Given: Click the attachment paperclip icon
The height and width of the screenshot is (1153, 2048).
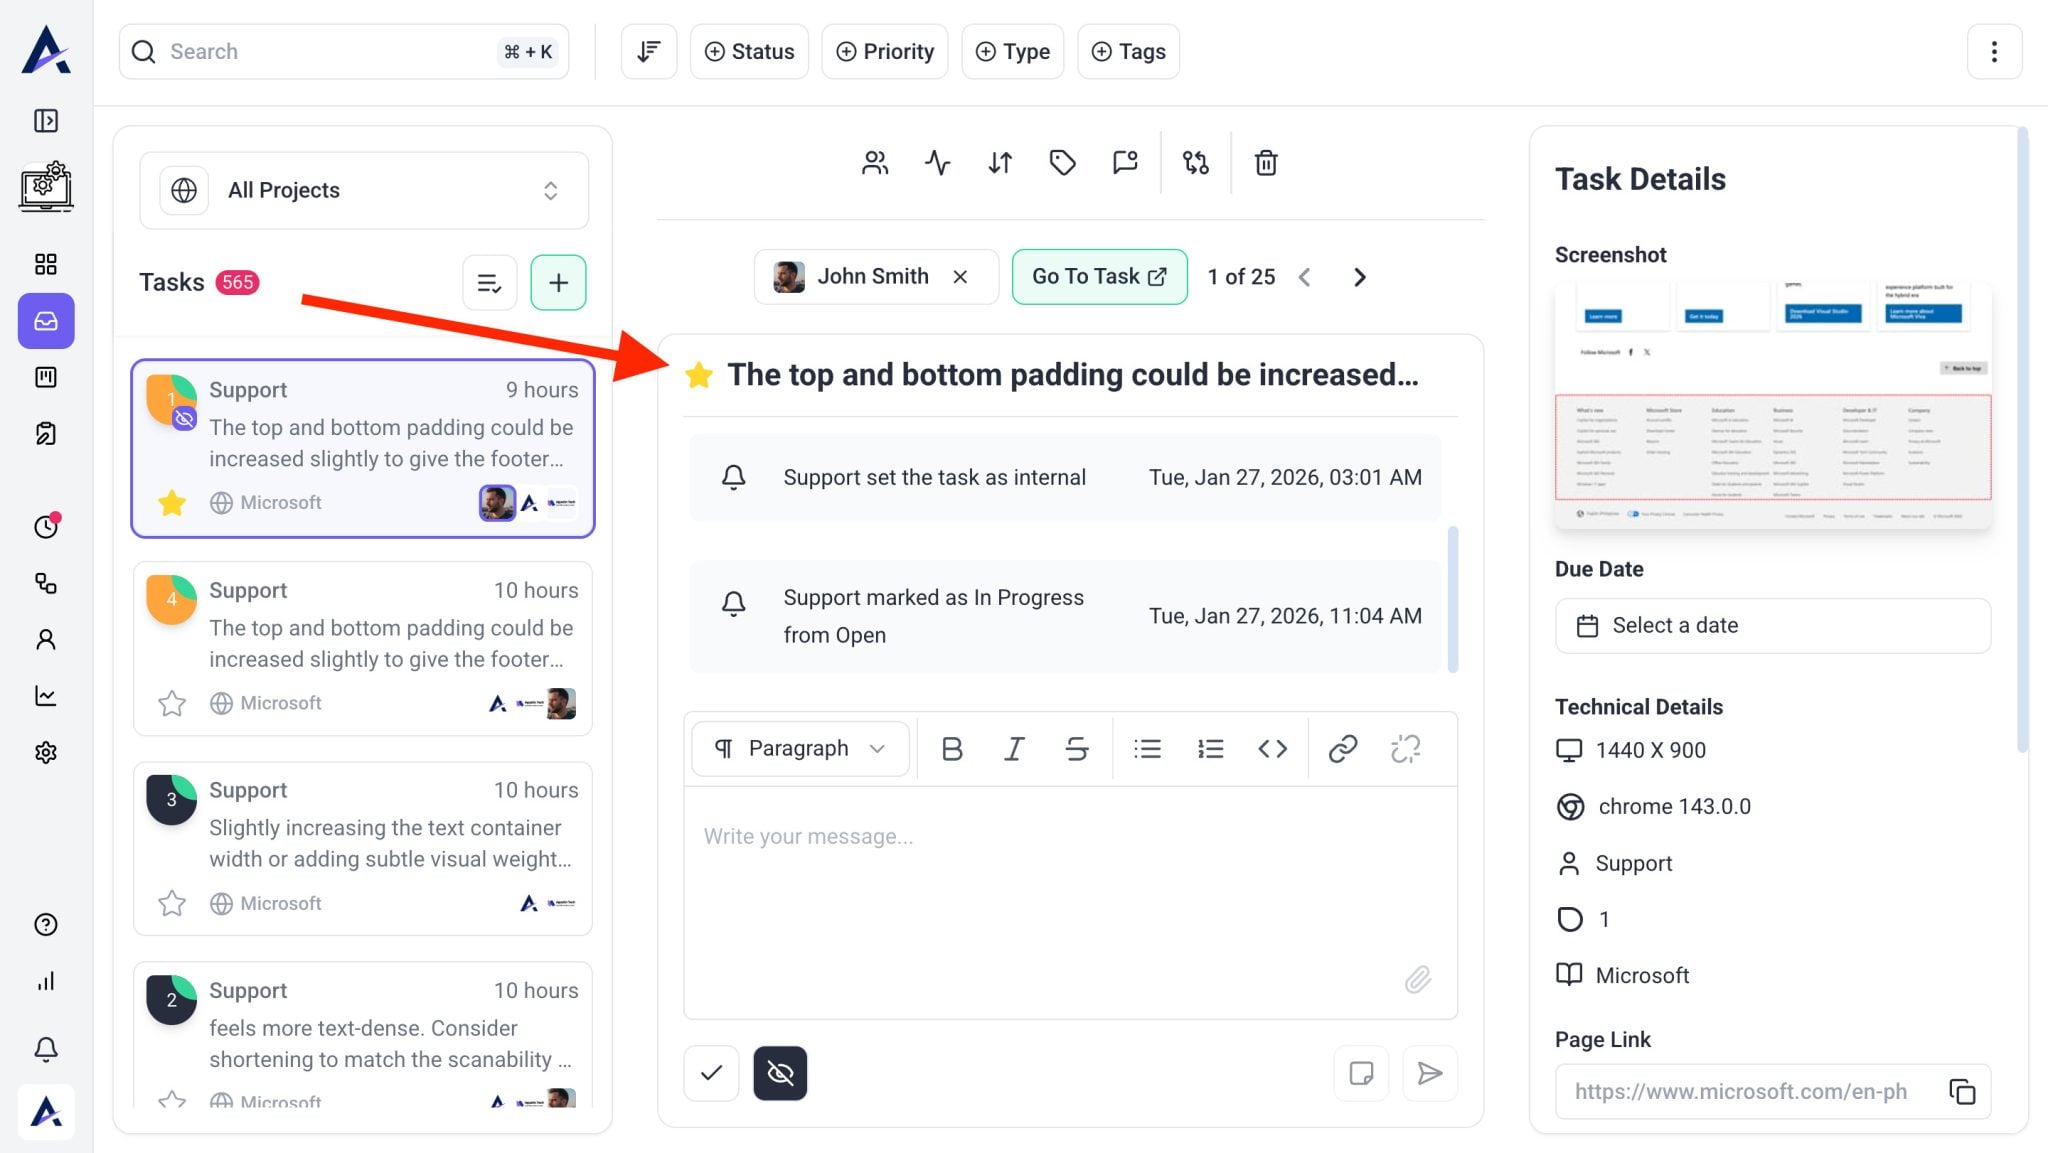Looking at the screenshot, I should [1417, 979].
